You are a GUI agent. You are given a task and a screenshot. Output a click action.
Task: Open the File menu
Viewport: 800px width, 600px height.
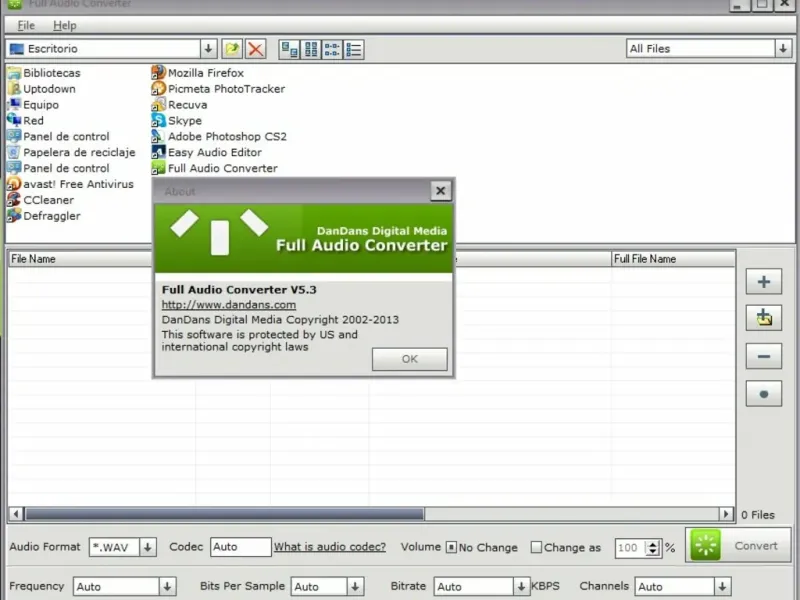coord(26,26)
